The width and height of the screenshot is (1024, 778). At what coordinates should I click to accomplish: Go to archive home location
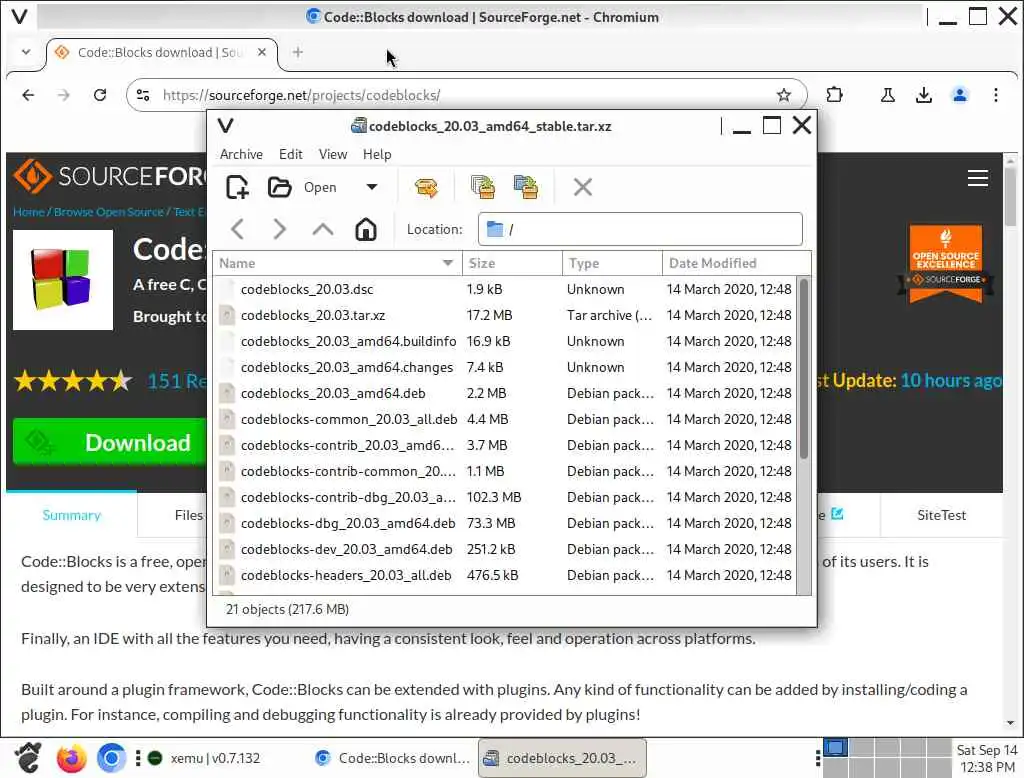tap(366, 229)
